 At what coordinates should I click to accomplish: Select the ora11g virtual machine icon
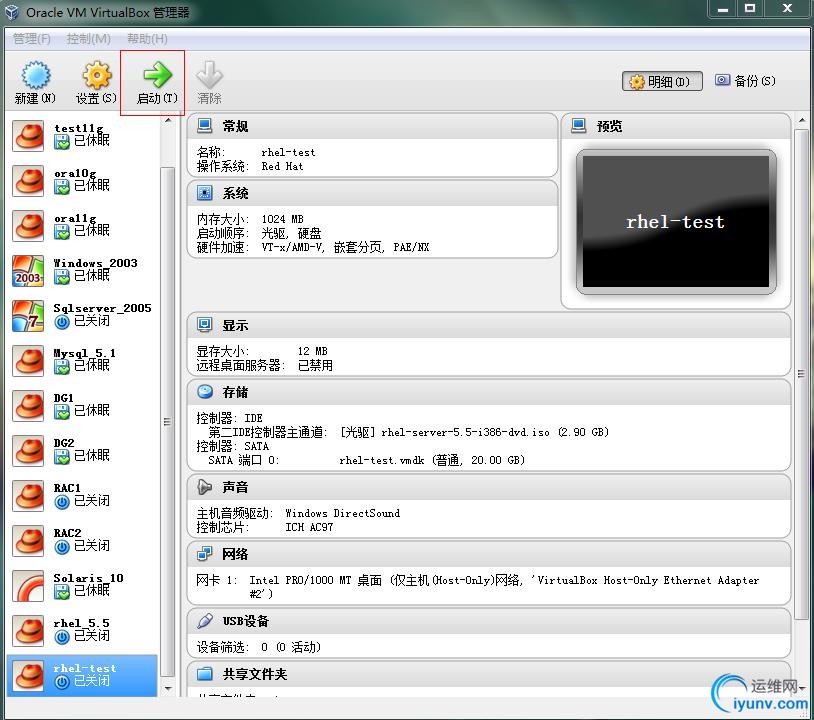(29, 226)
